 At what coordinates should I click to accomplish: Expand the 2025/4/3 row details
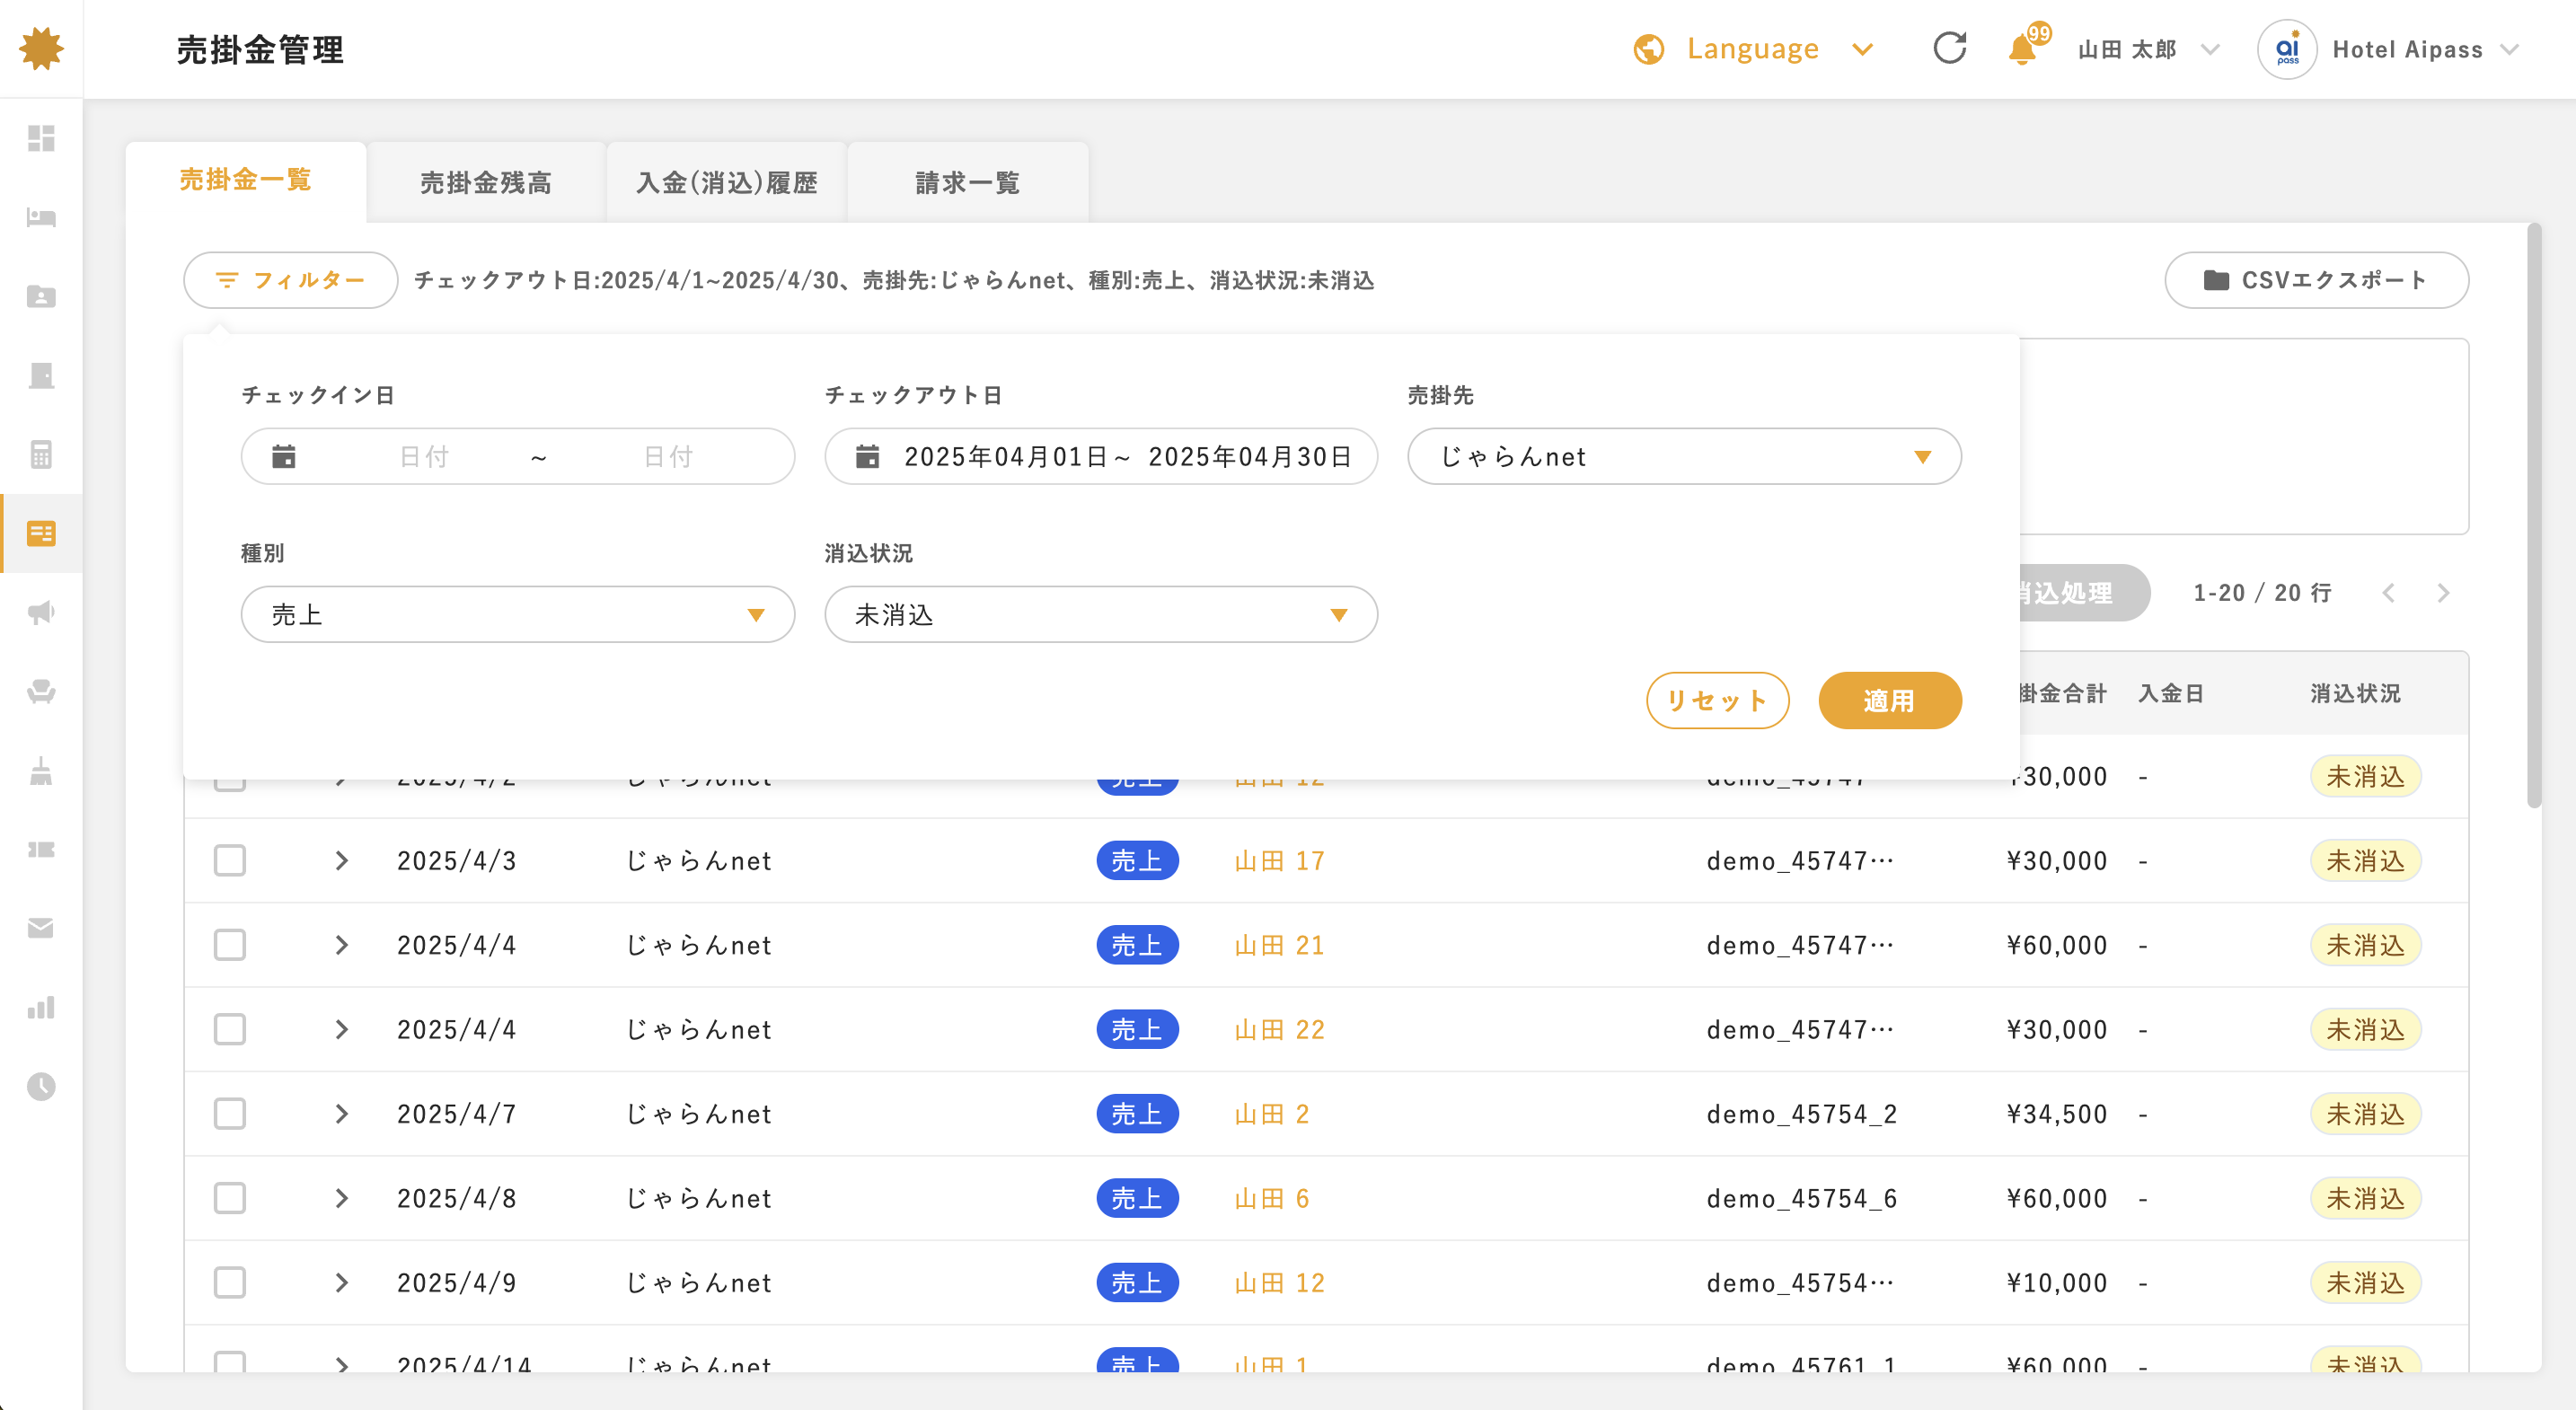click(342, 860)
